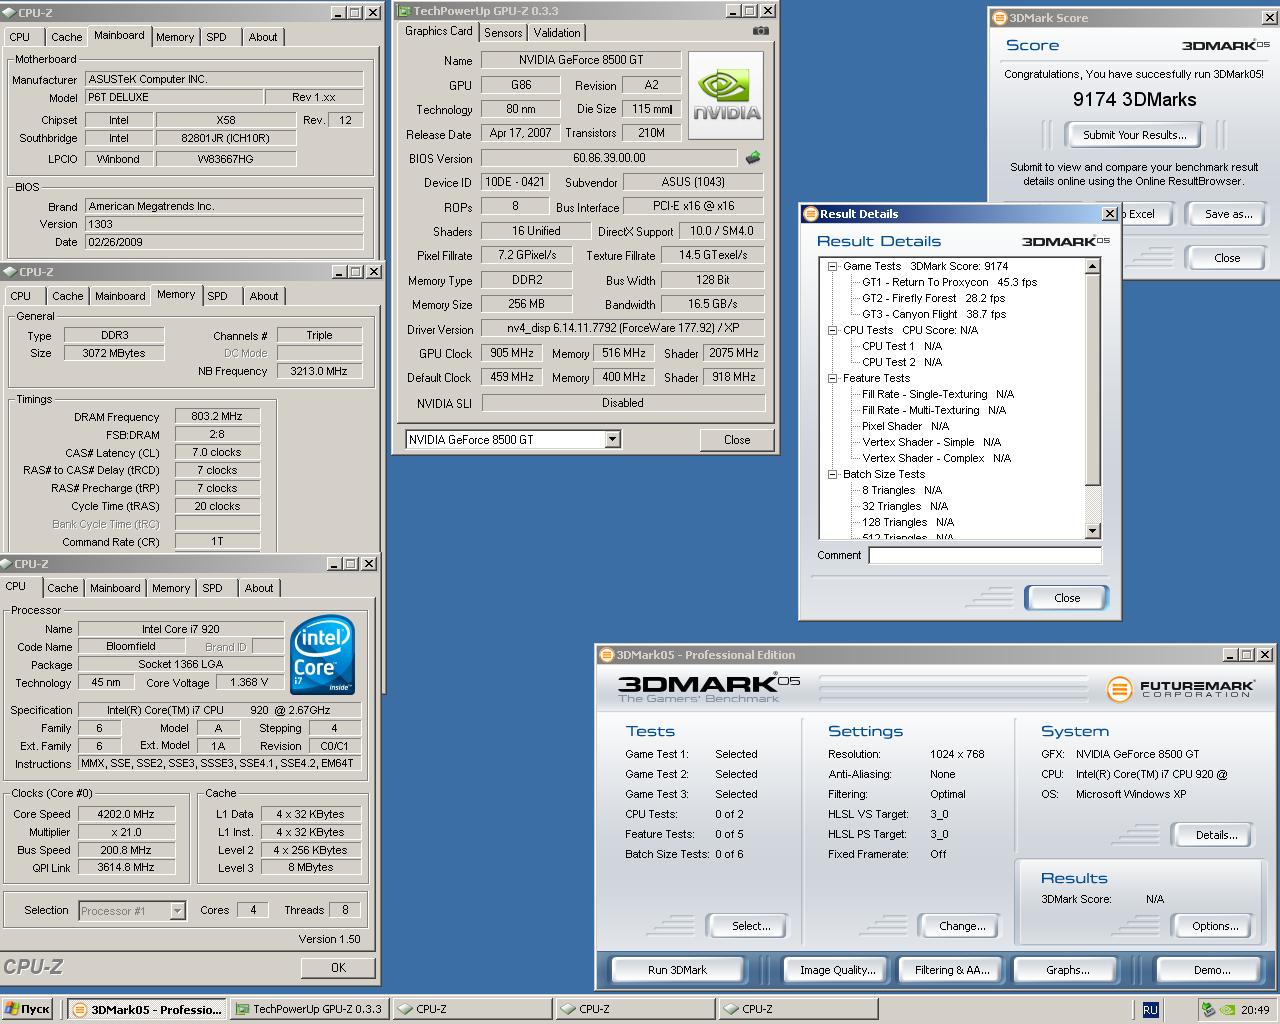Screen dimensions: 1280x1024
Task: Click Change... under Settings in 3DMark05
Action: coord(962,926)
